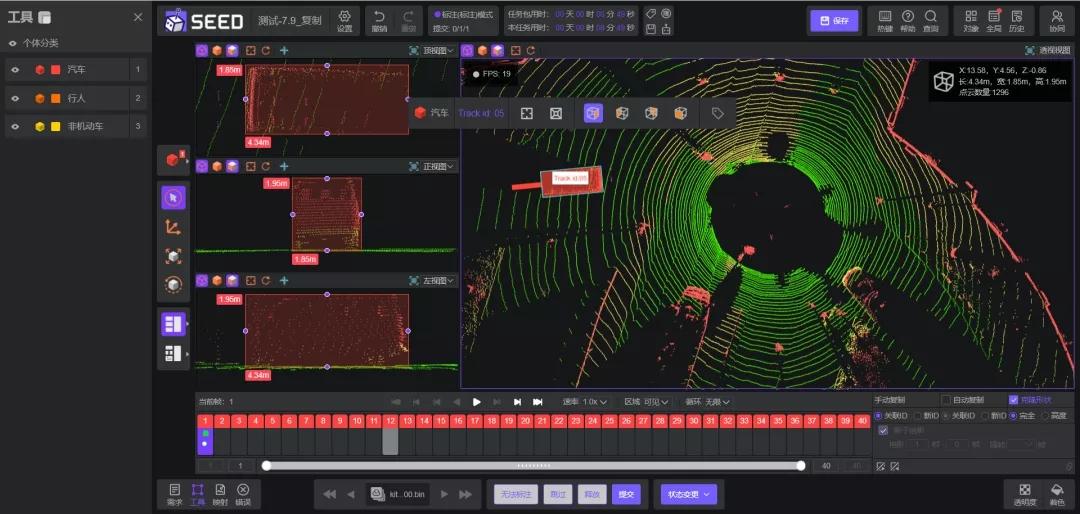This screenshot has height=514, width=1080.
Task: Open the 协同 collaboration icon
Action: pos(1057,21)
